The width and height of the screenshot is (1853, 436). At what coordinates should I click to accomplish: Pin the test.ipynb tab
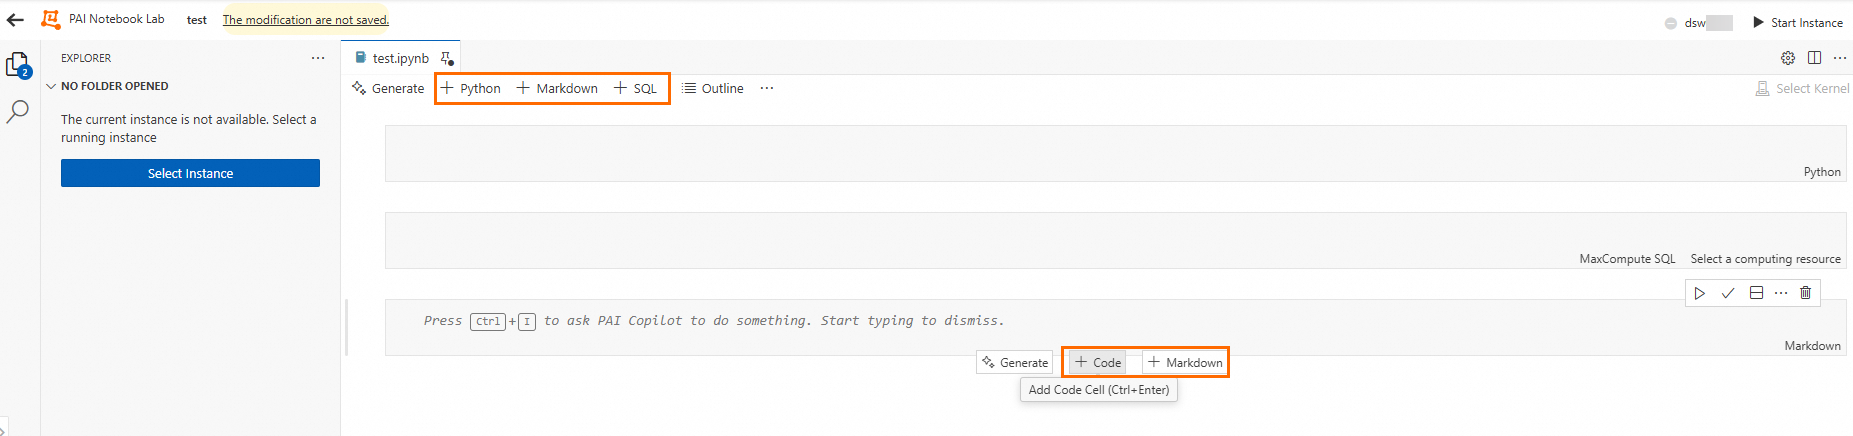pos(446,59)
